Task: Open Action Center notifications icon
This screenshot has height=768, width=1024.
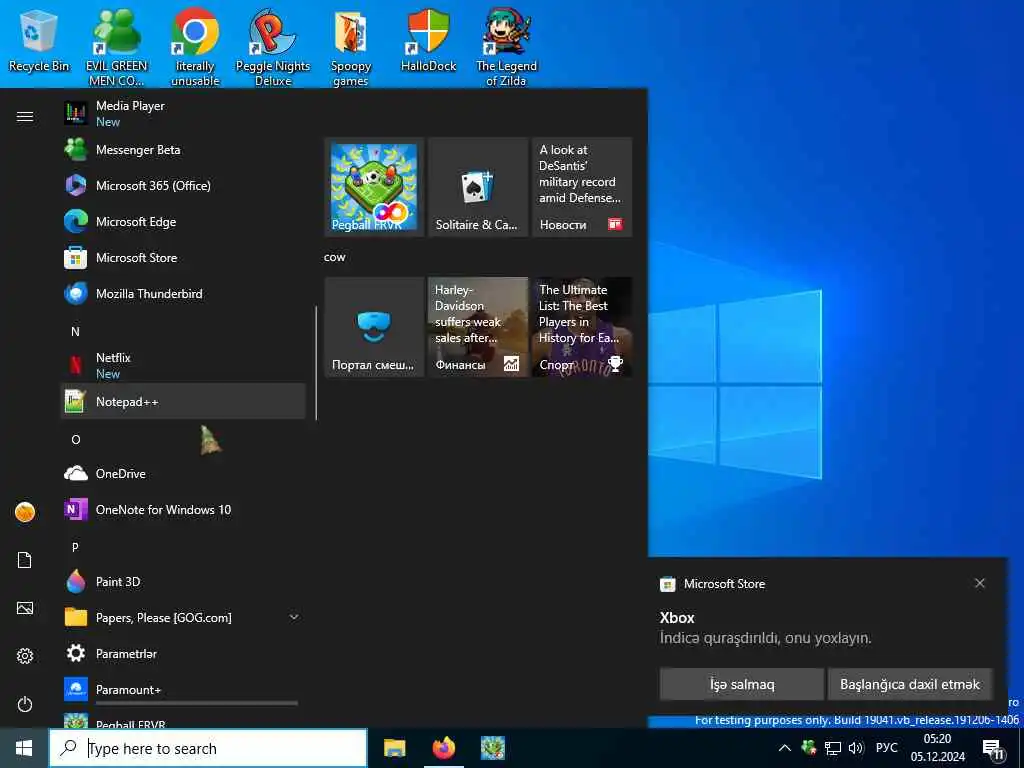Action: point(993,749)
